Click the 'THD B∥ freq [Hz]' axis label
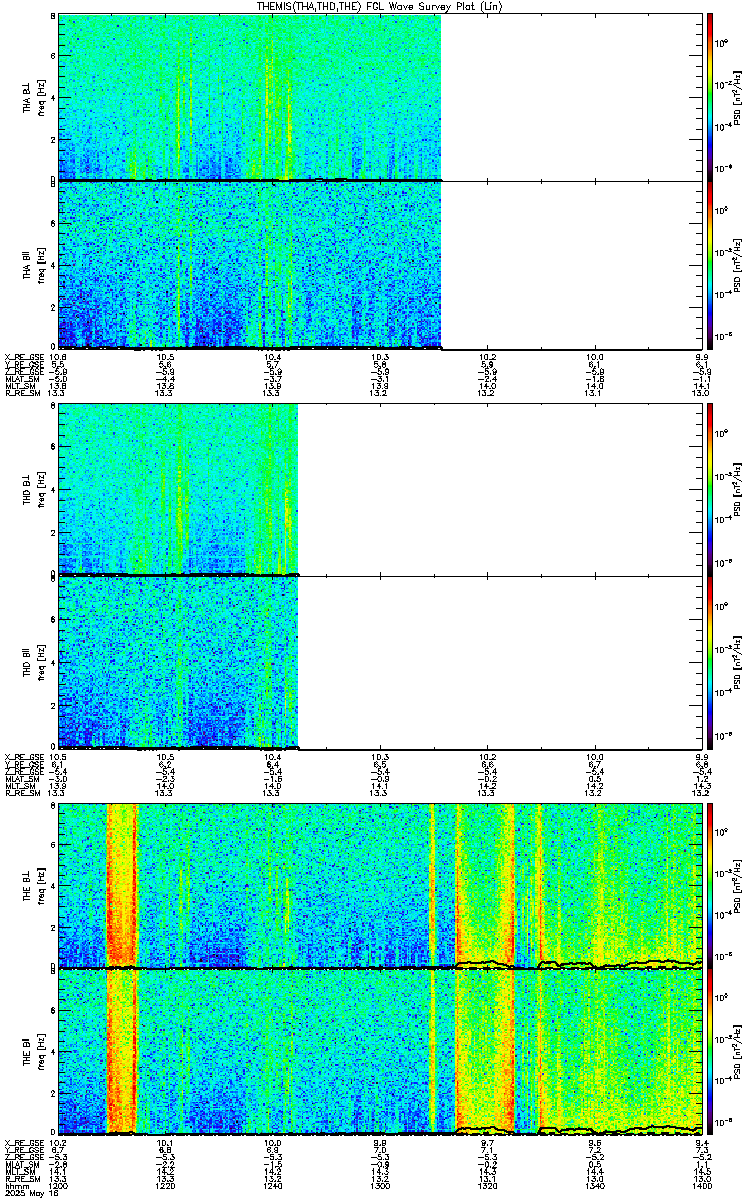This screenshot has width=750, height=1200. pyautogui.click(x=35, y=661)
